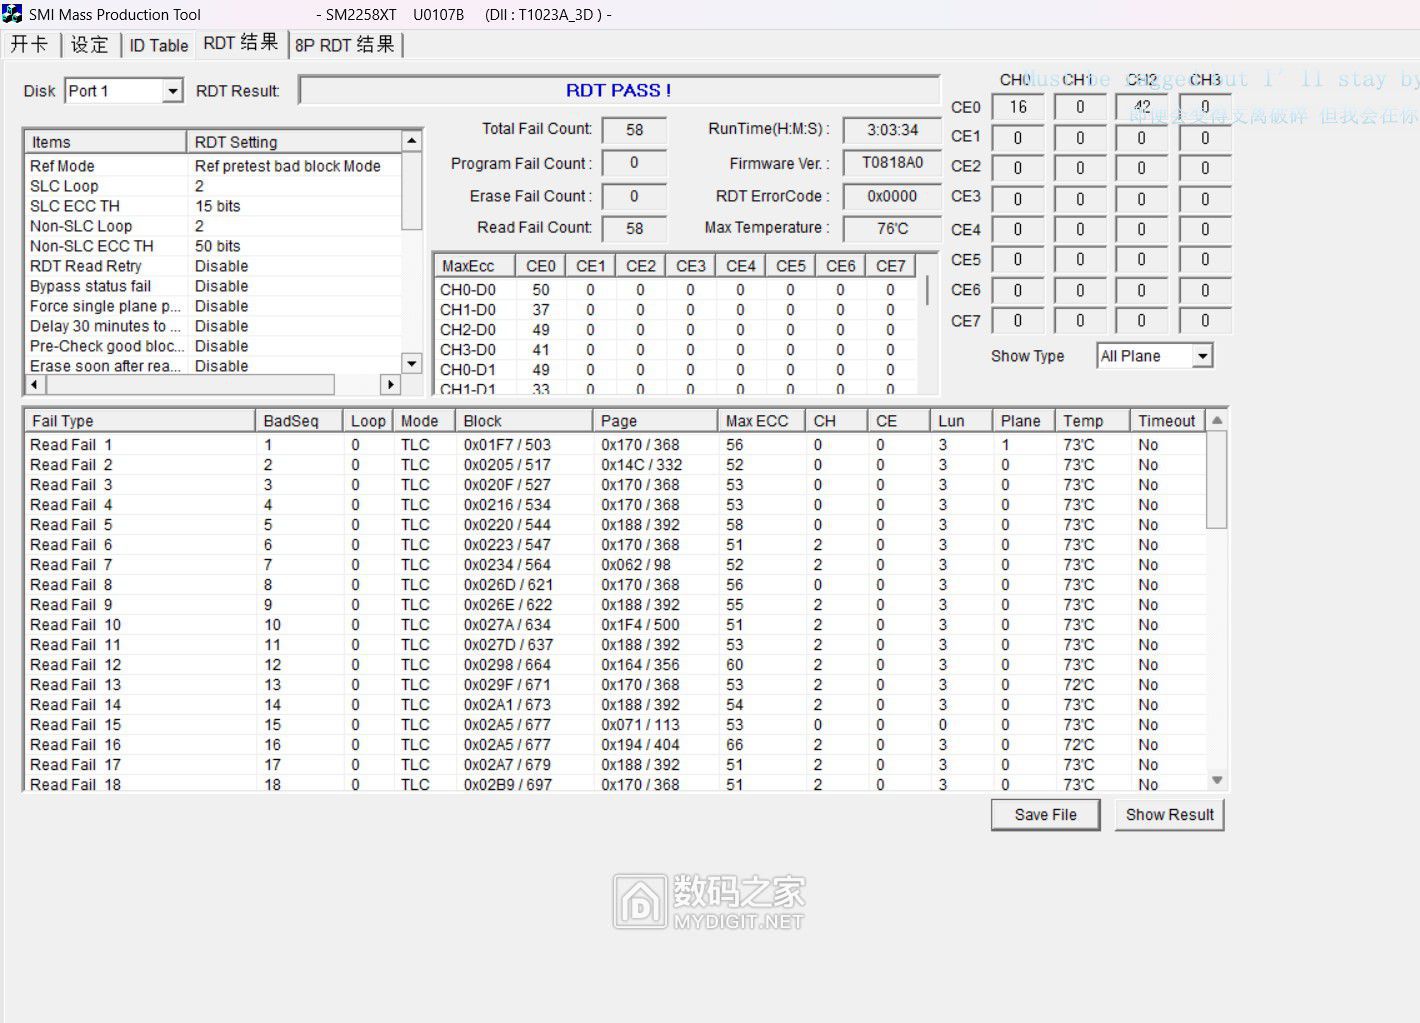Select the Ref Mode settings row
1420x1023 pixels.
pos(213,166)
